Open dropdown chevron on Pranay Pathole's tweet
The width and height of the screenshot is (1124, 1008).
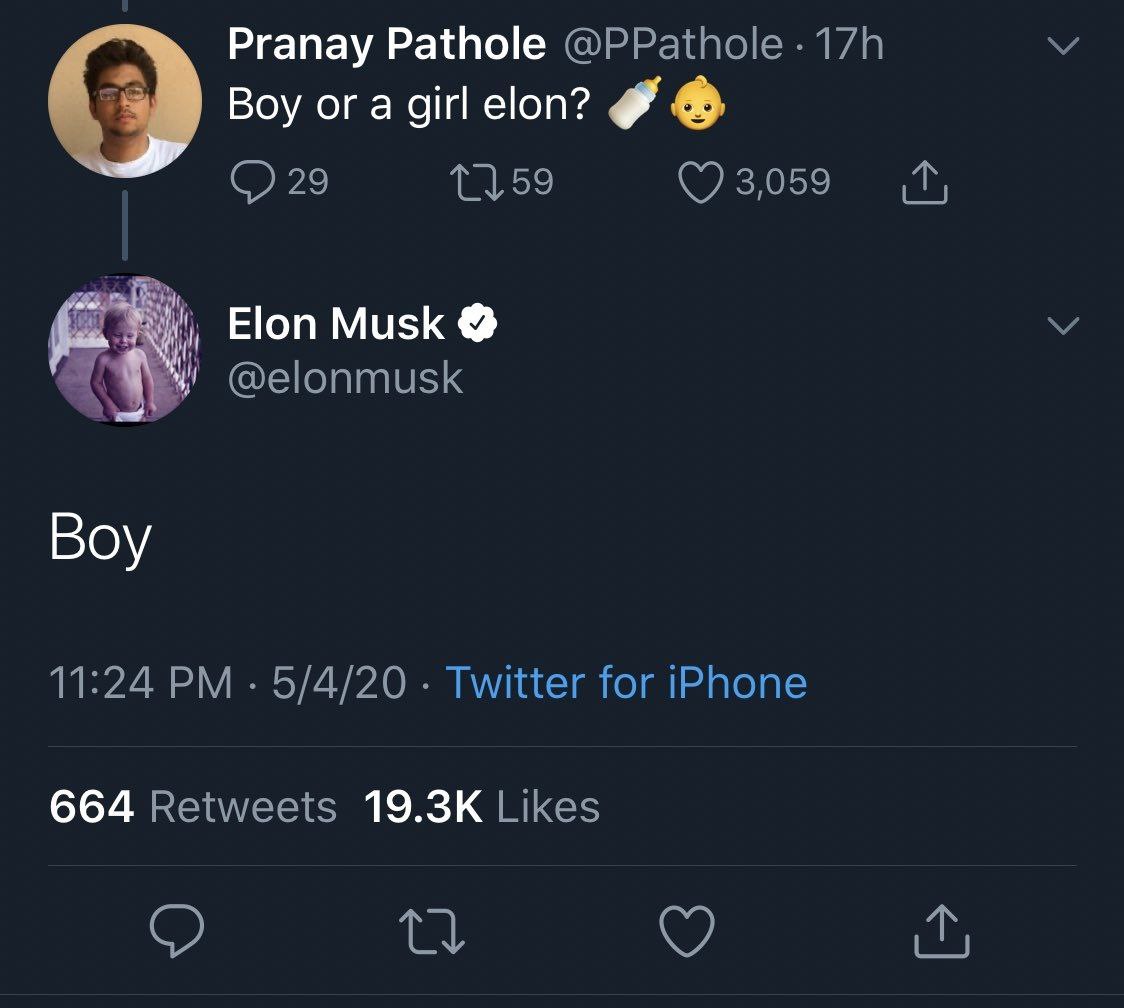[1062, 46]
